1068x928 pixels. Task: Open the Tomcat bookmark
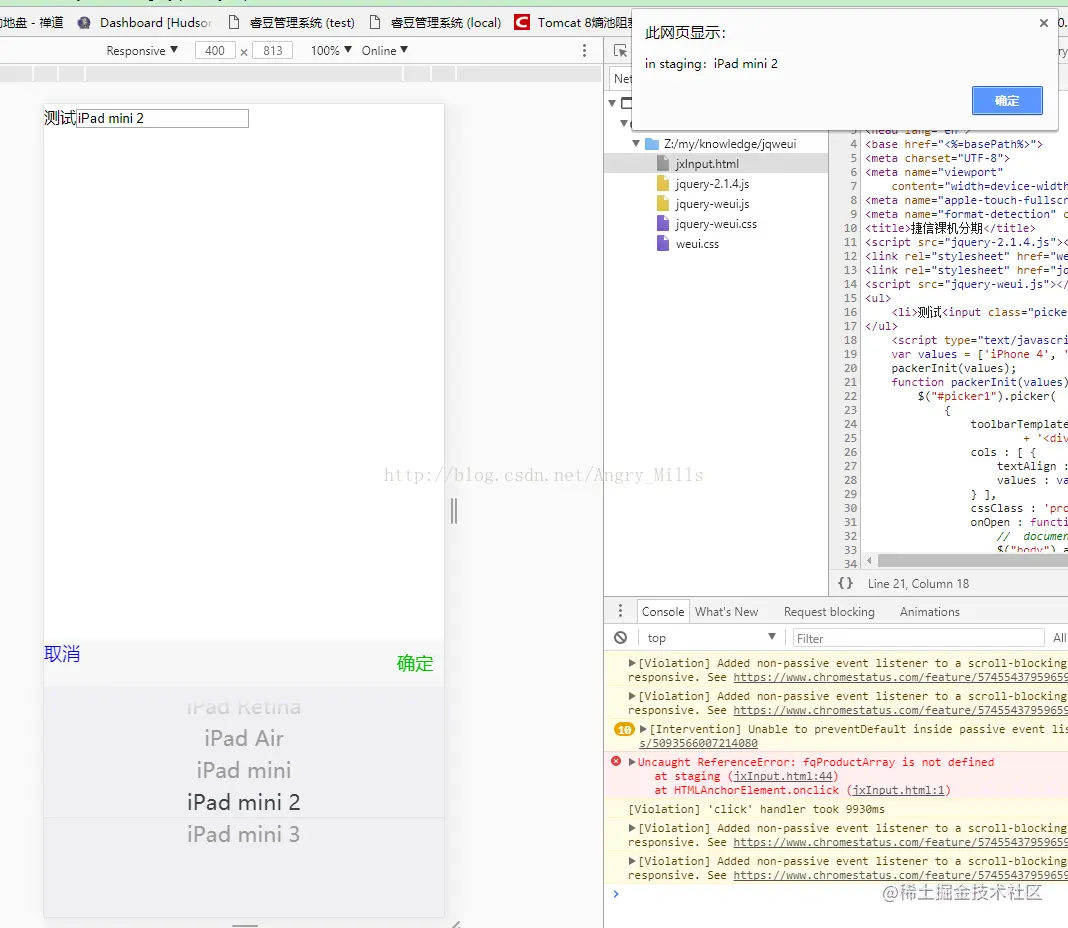pos(574,22)
